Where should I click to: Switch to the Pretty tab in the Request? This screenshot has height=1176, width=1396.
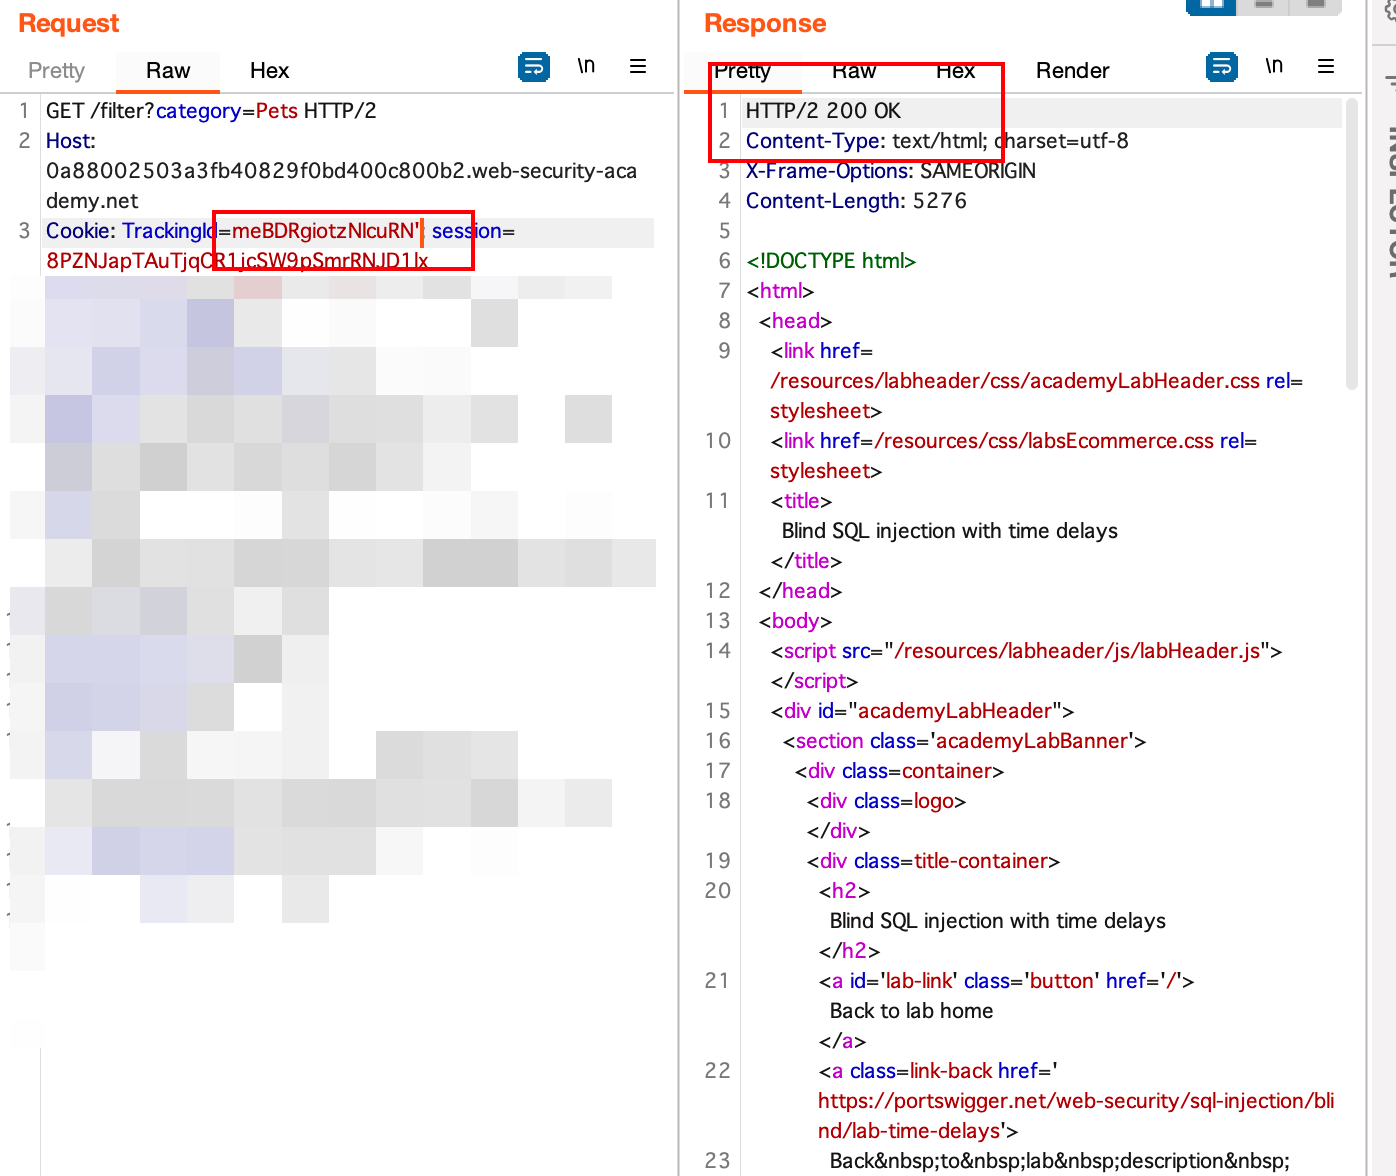[56, 70]
